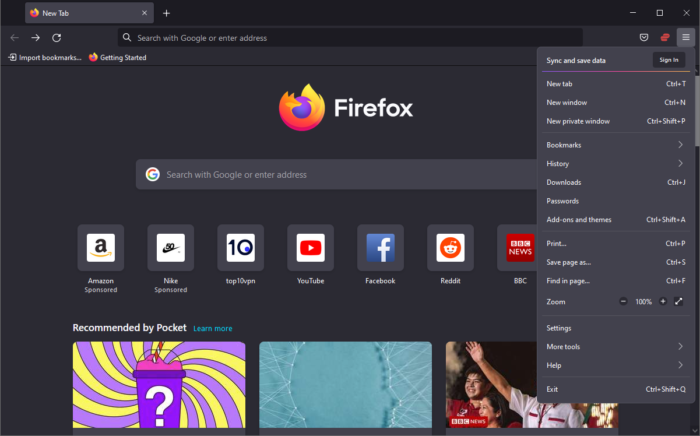Screen dimensions: 700x436
Task: Open Getting Started bookmark
Action: point(117,57)
